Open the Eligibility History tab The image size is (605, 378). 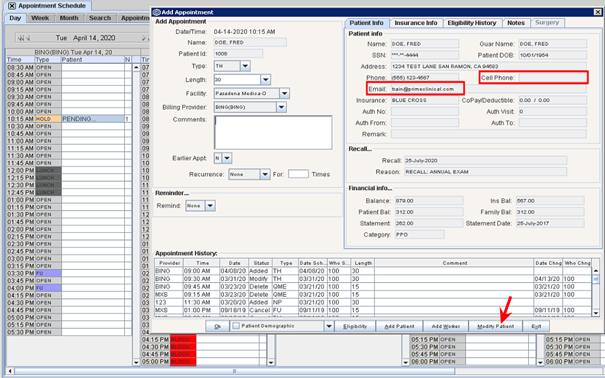(x=472, y=23)
